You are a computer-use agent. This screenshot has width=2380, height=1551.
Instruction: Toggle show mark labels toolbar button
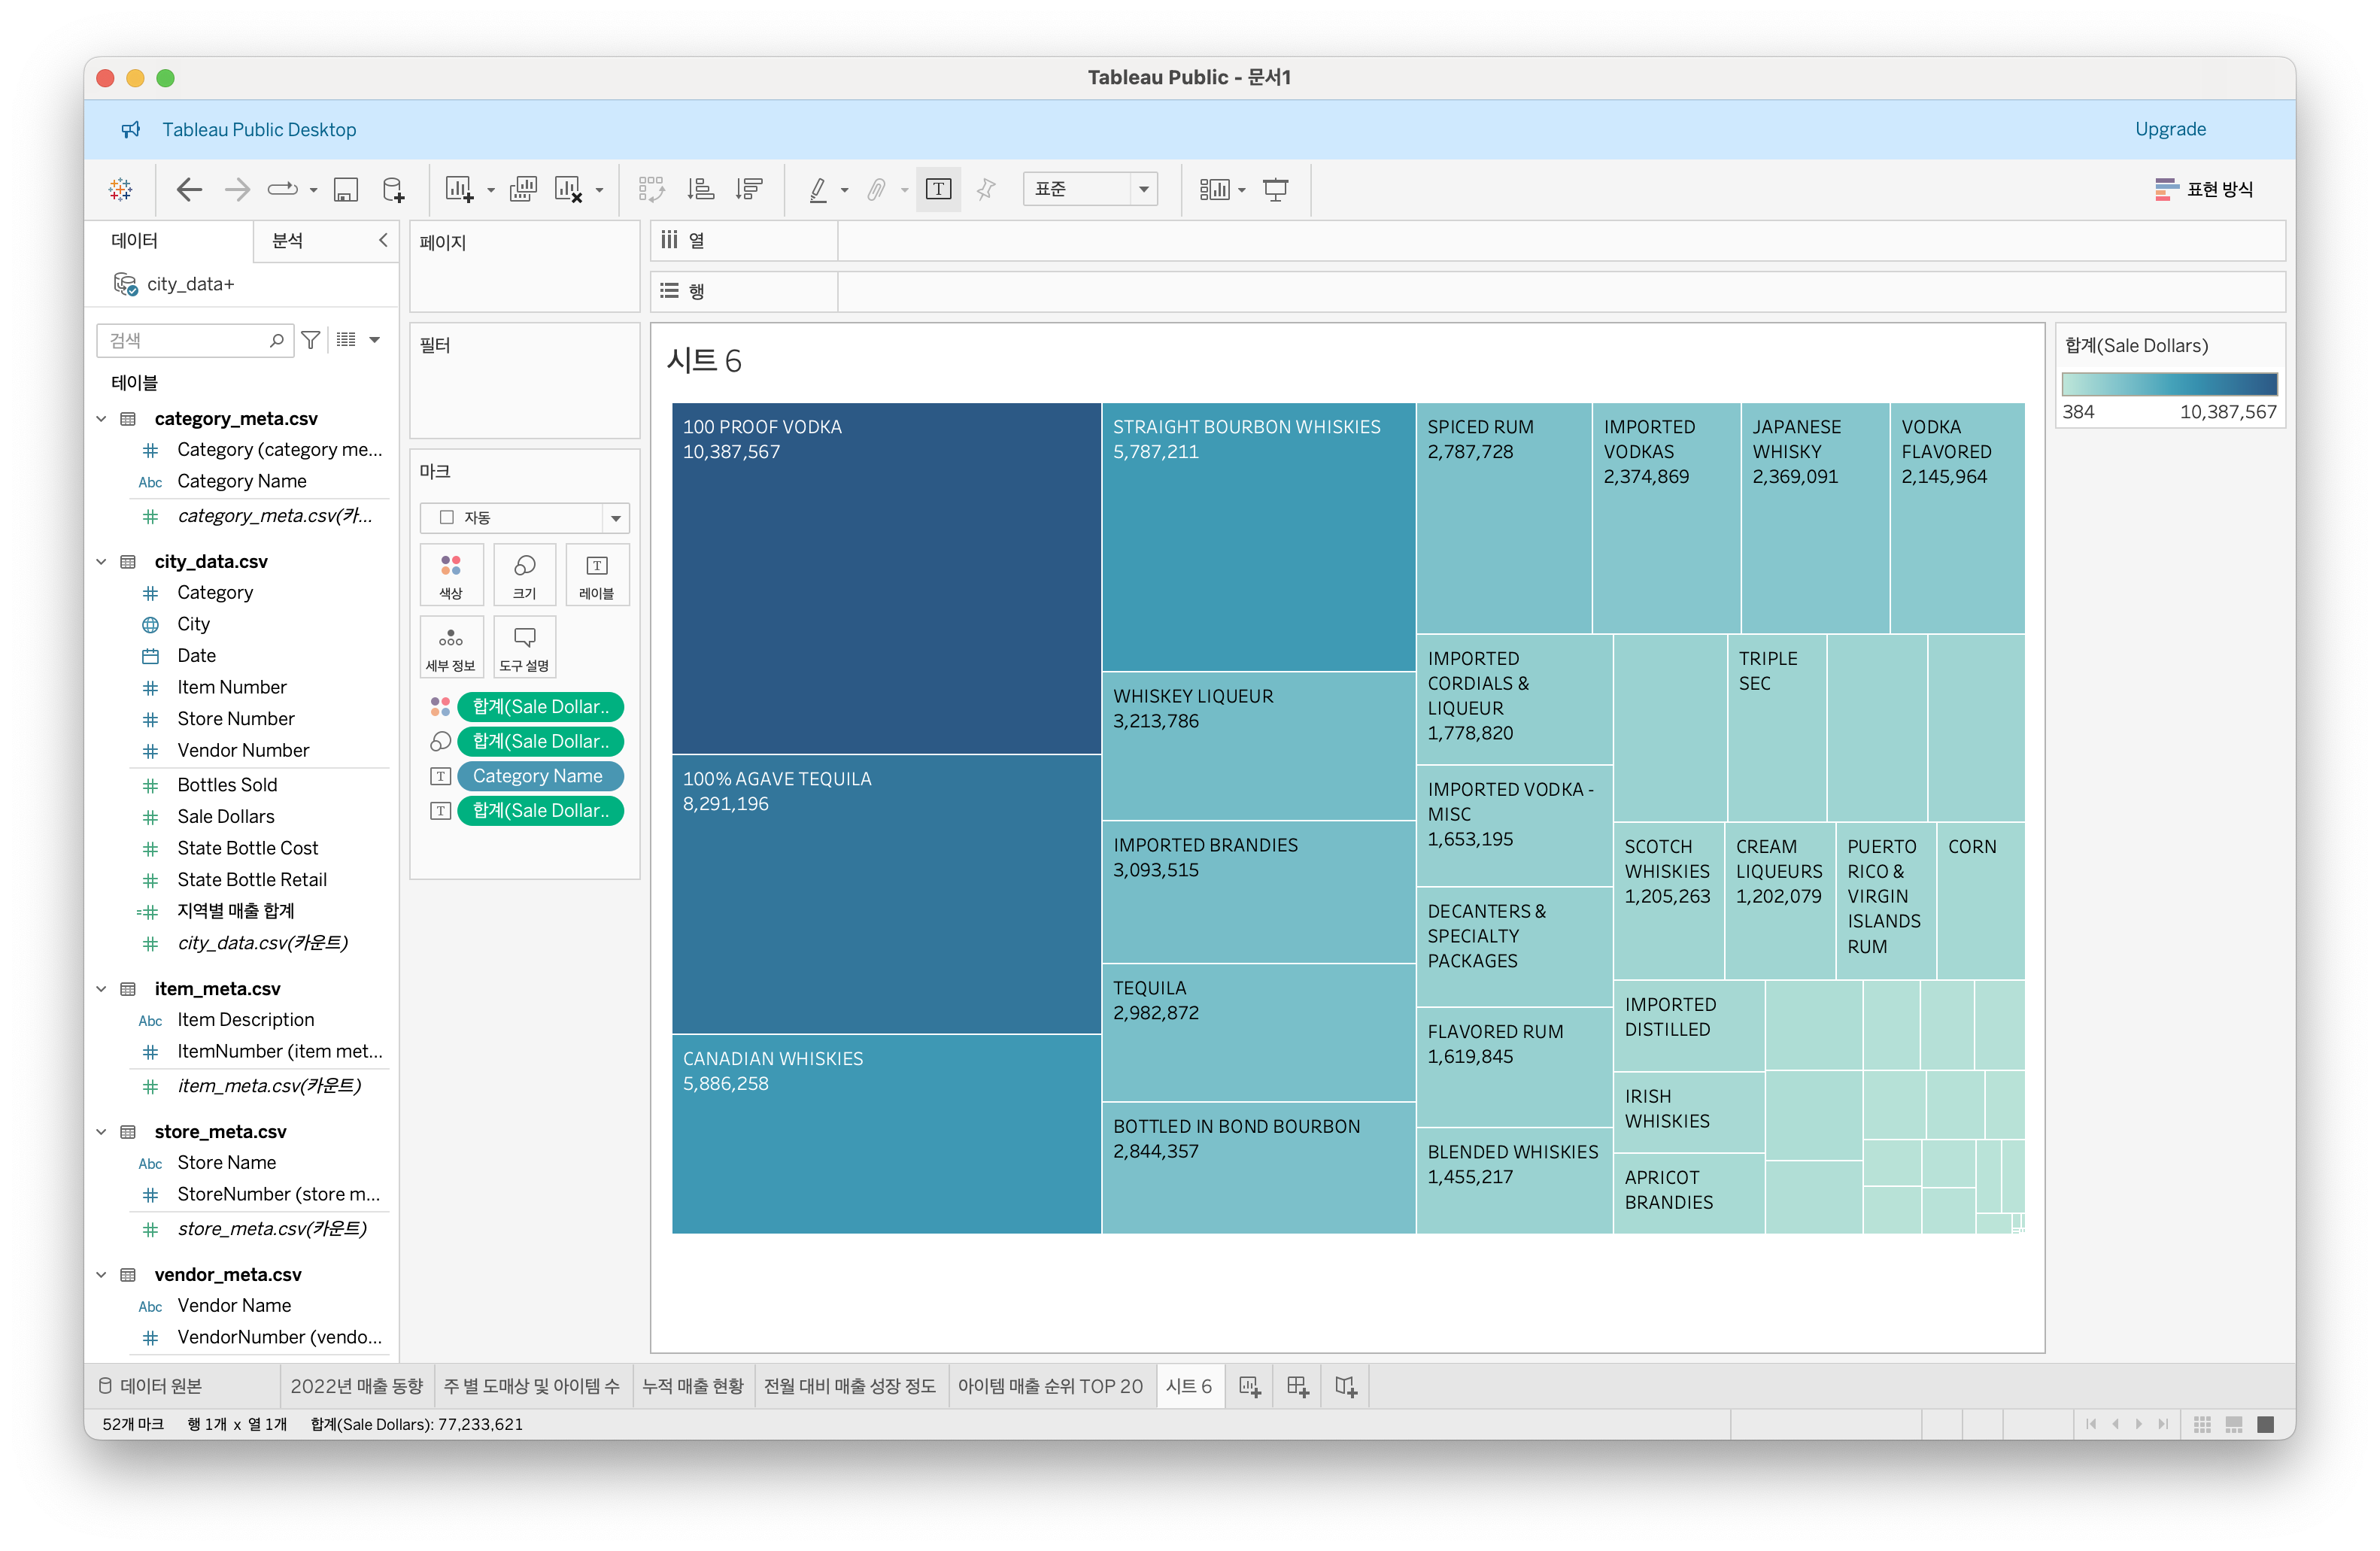tap(938, 189)
